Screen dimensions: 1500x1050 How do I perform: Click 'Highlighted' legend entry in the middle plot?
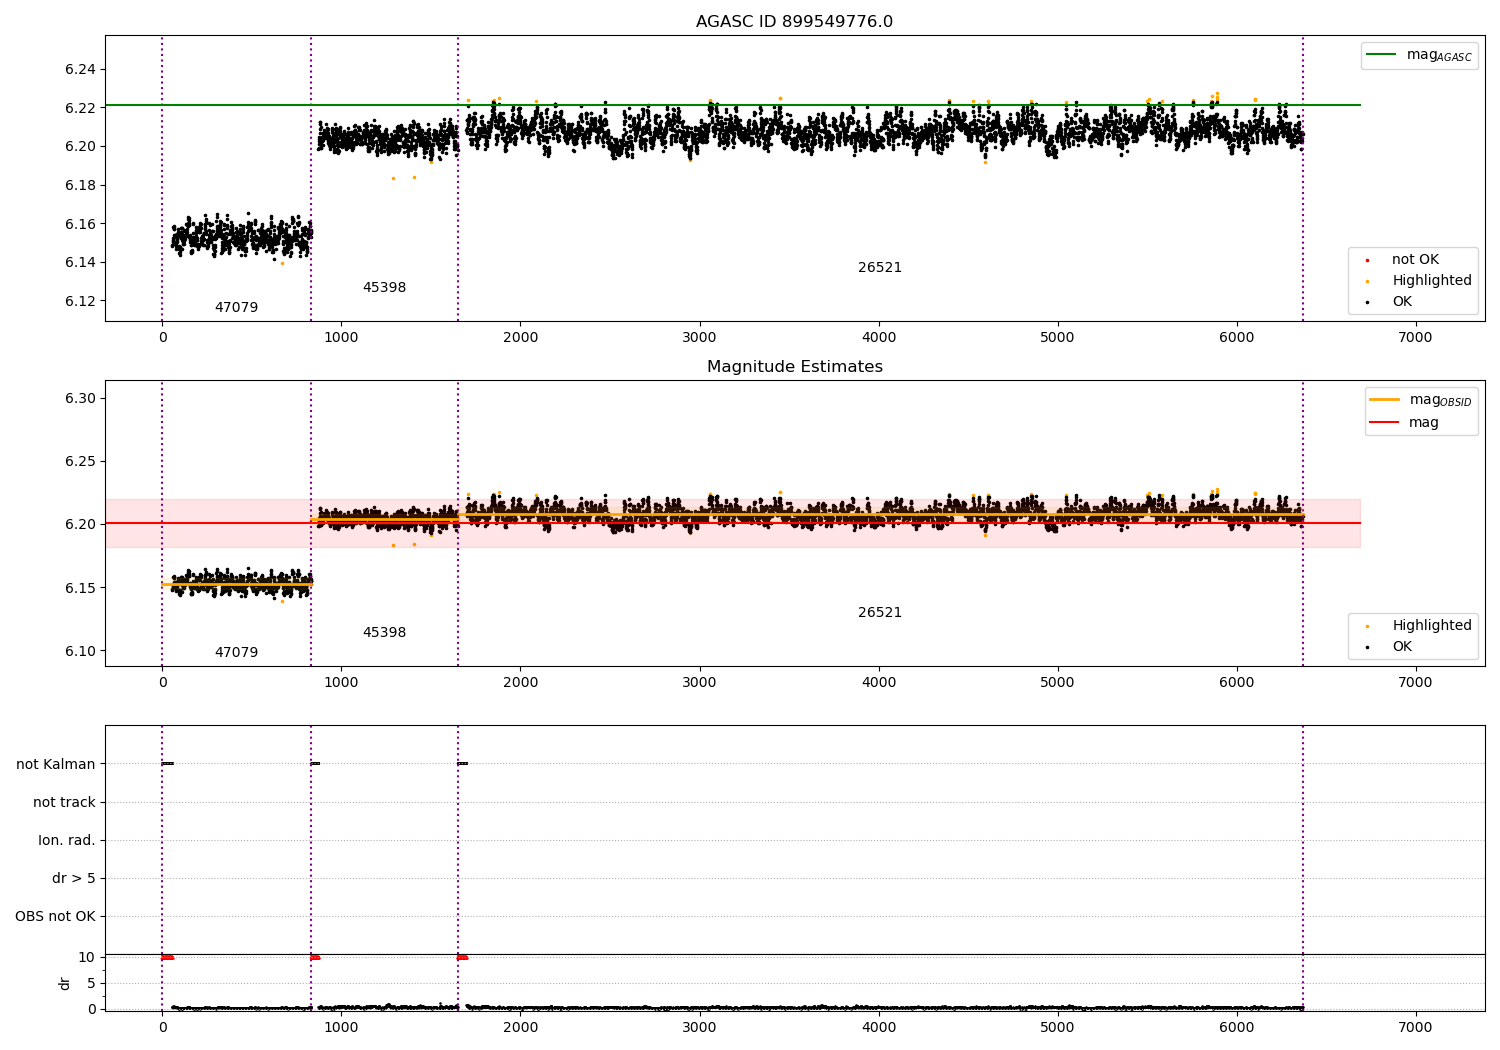[x=1418, y=626]
